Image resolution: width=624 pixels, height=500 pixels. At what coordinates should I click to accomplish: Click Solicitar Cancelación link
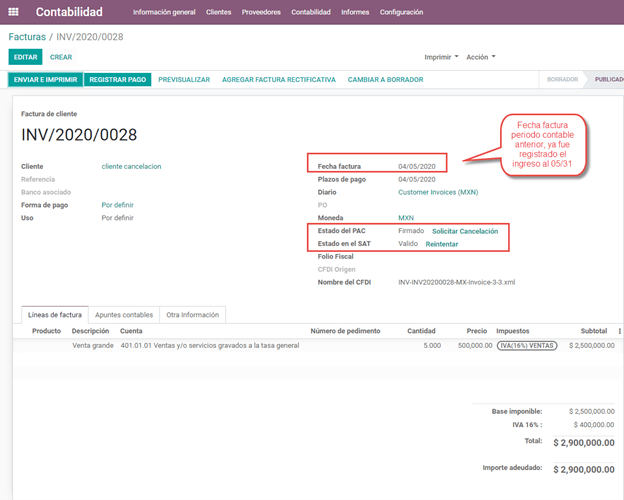click(465, 231)
